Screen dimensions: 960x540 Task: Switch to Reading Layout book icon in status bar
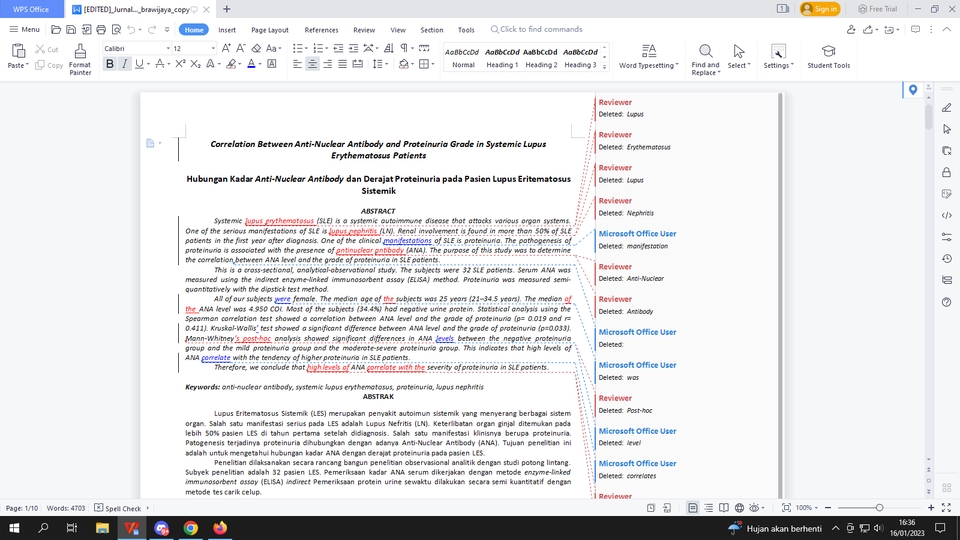724,508
